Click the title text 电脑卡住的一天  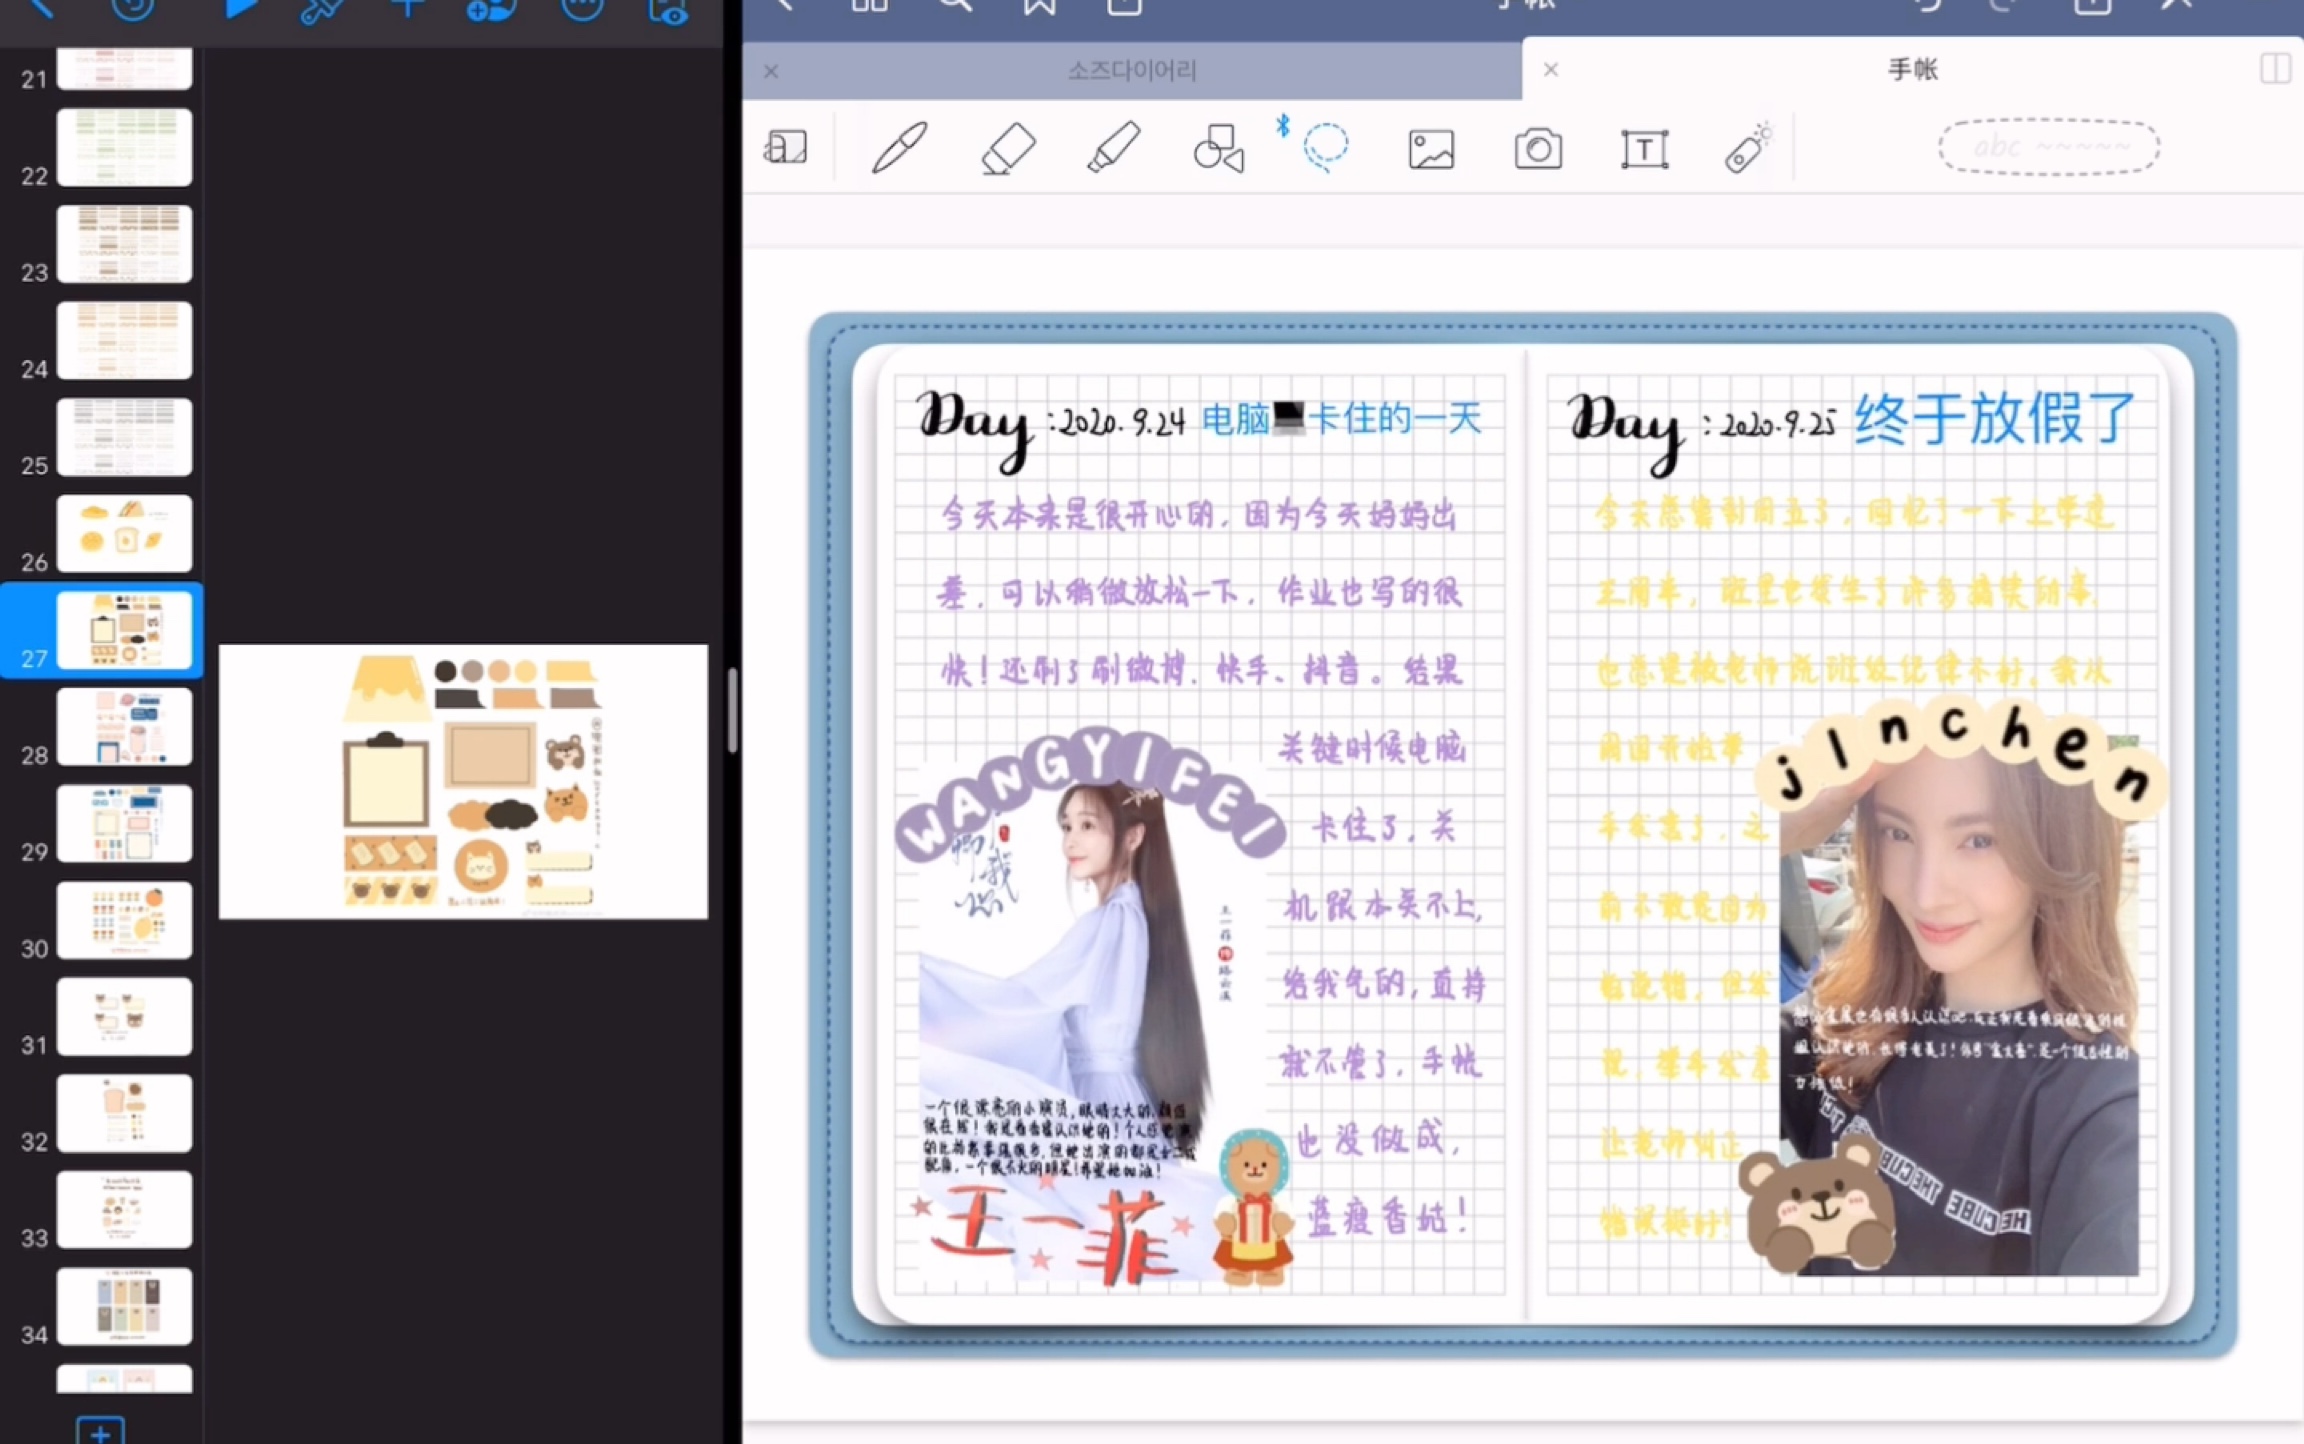pyautogui.click(x=1341, y=419)
